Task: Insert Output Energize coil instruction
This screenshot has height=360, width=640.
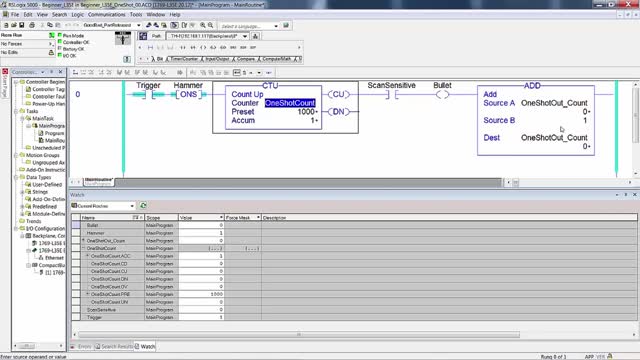Action: [203, 47]
